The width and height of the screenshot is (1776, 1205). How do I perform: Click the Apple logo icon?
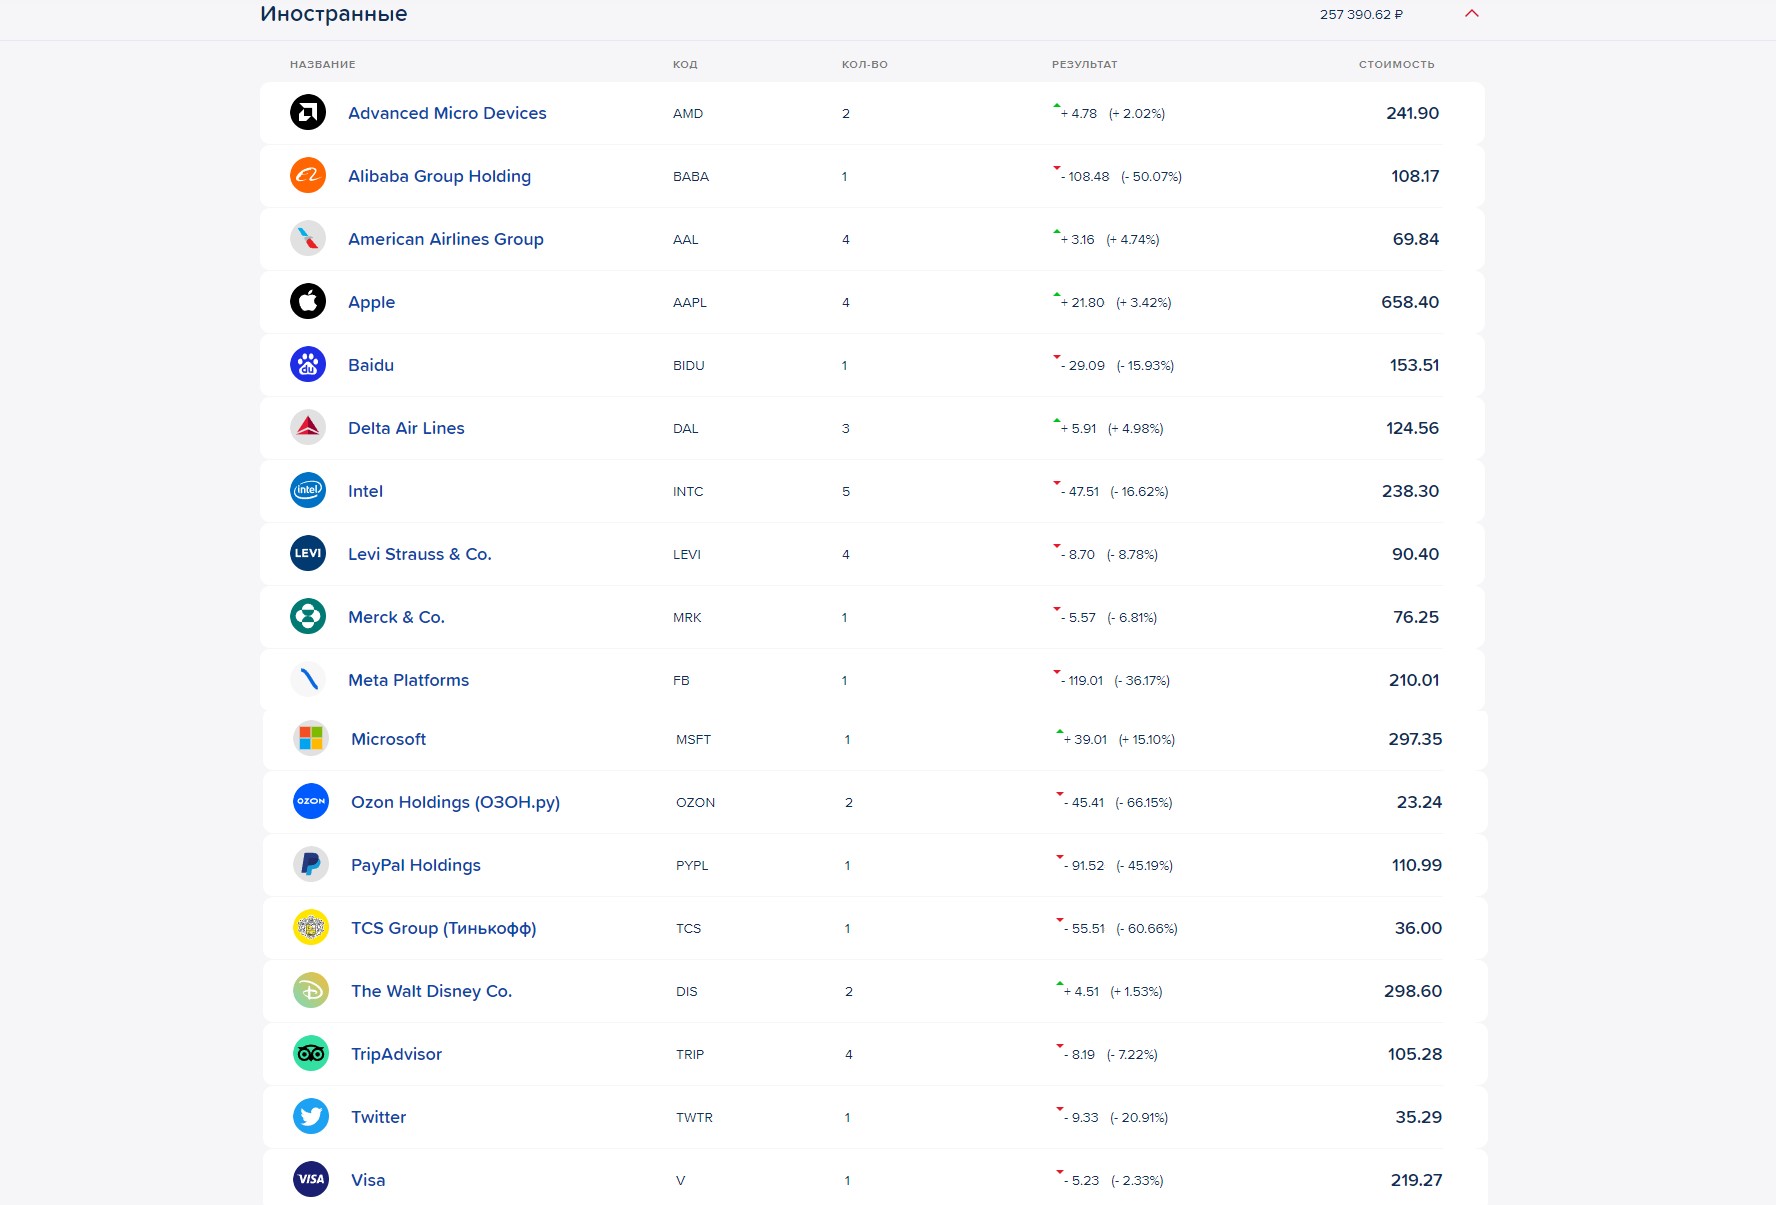point(308,301)
